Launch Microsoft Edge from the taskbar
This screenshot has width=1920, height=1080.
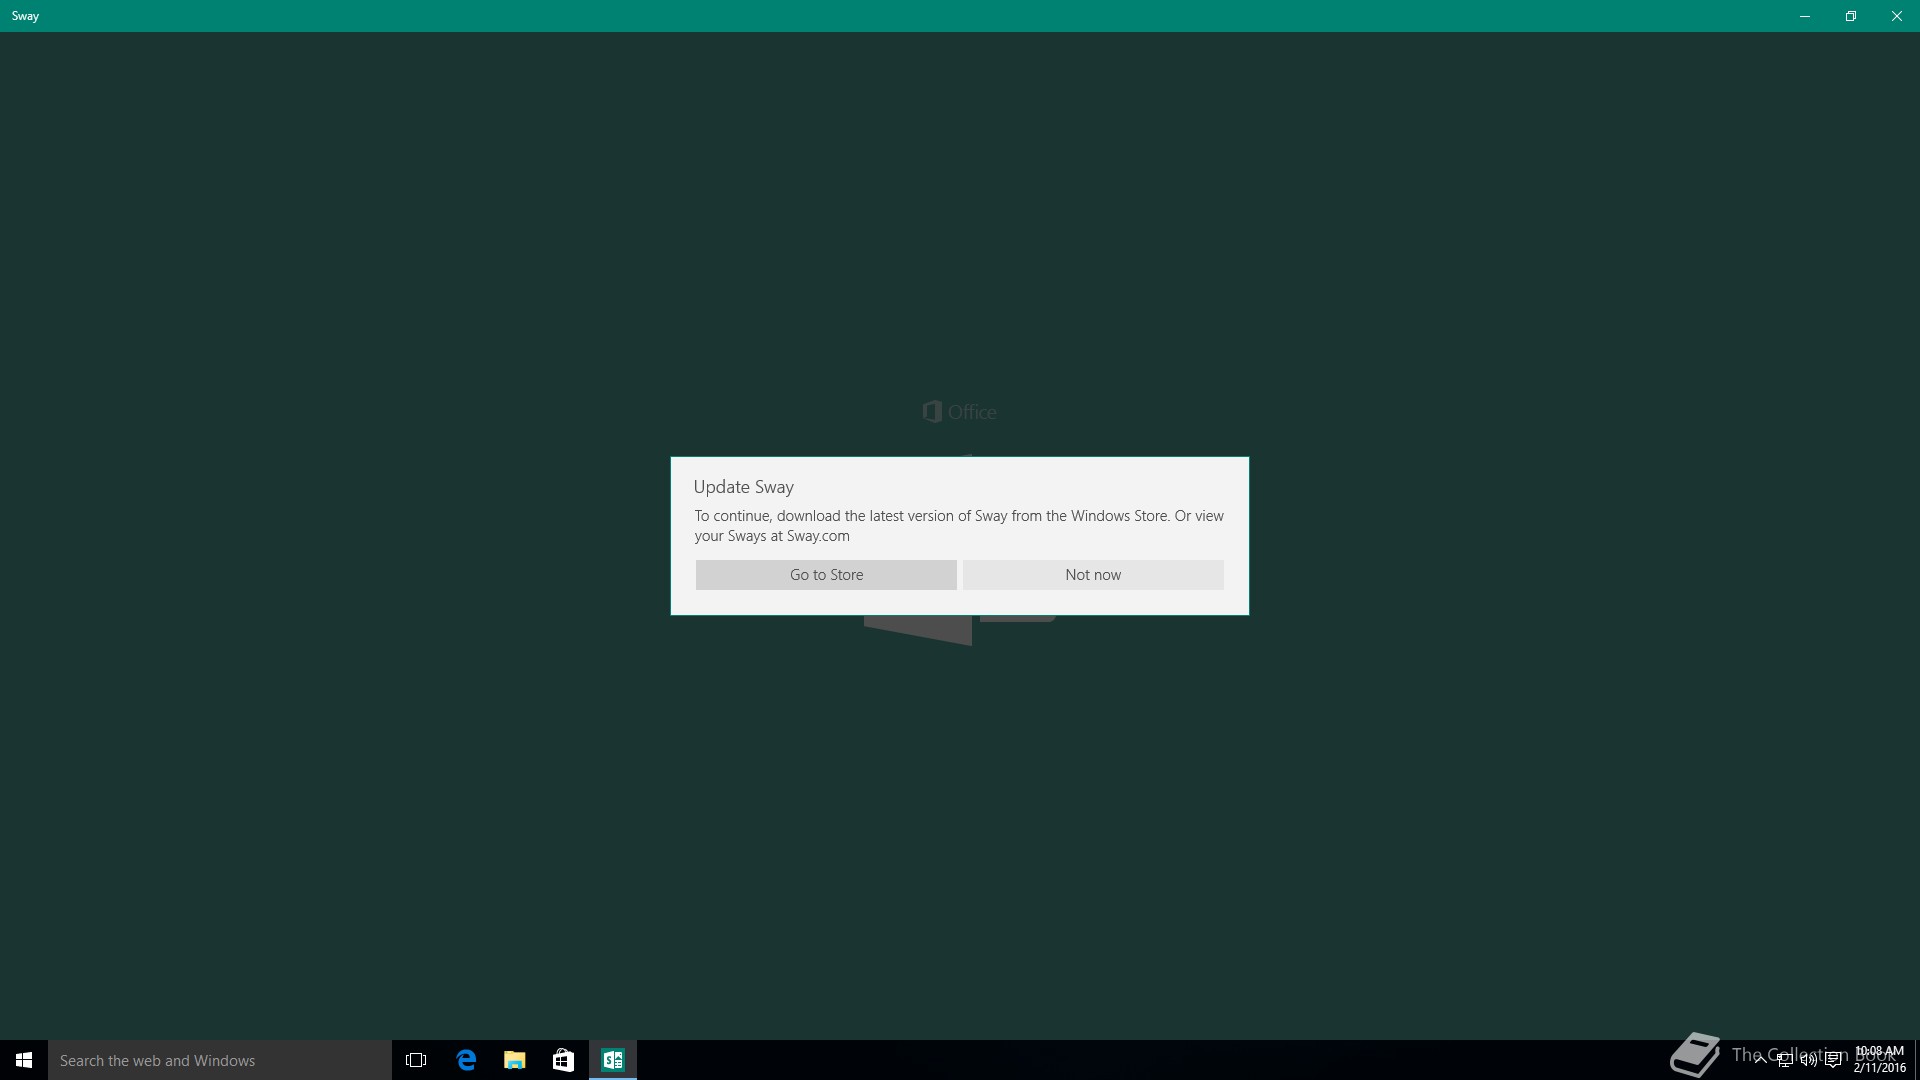(x=466, y=1060)
